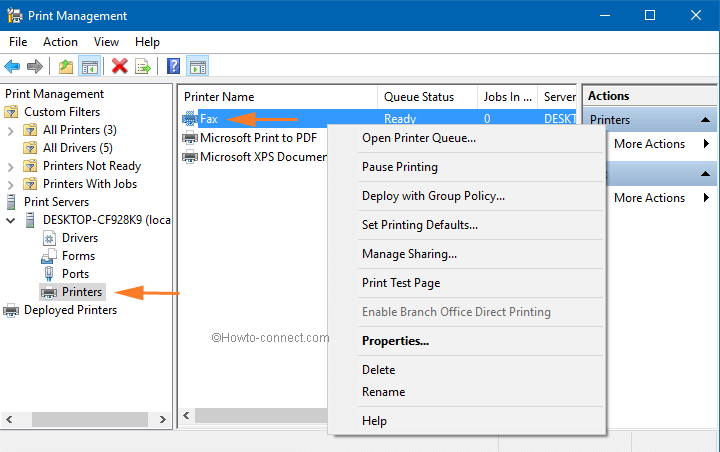Click left arrow of printer list scrollbar
Viewport: 720px width, 452px height.
pyautogui.click(x=186, y=416)
